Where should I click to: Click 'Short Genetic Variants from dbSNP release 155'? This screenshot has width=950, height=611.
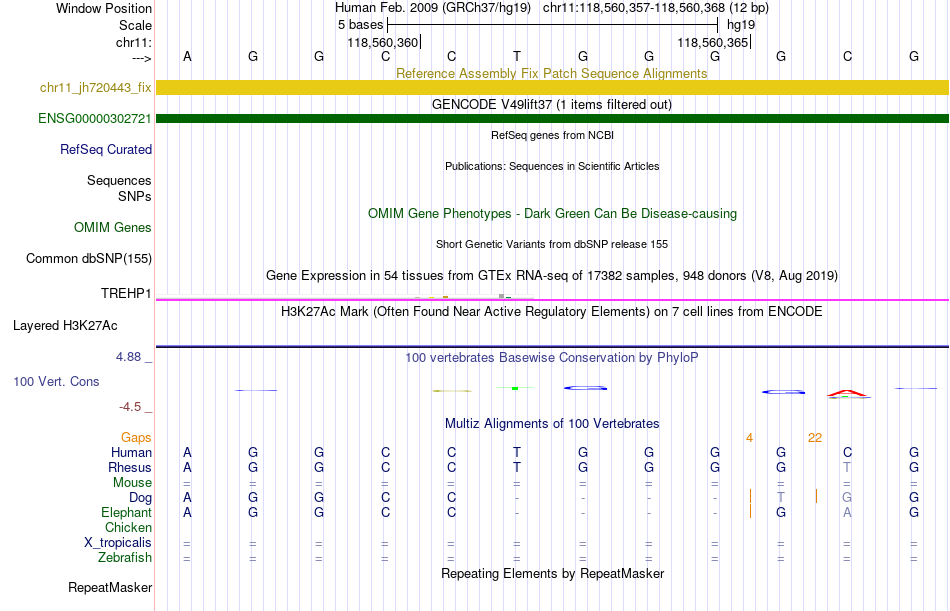(552, 244)
